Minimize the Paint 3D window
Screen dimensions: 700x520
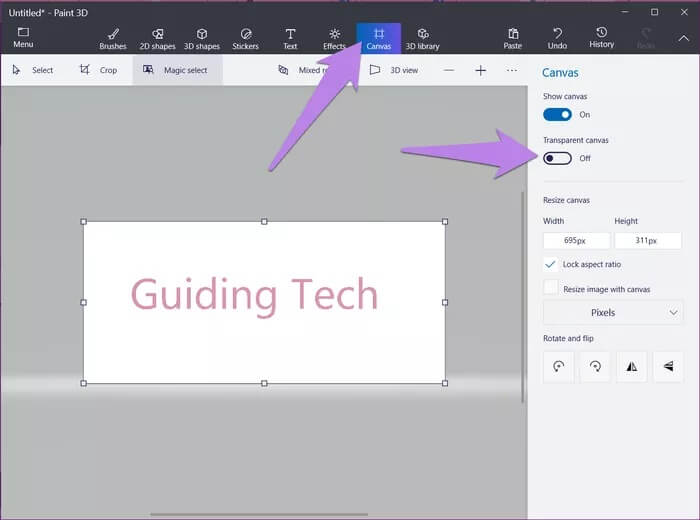click(x=625, y=12)
